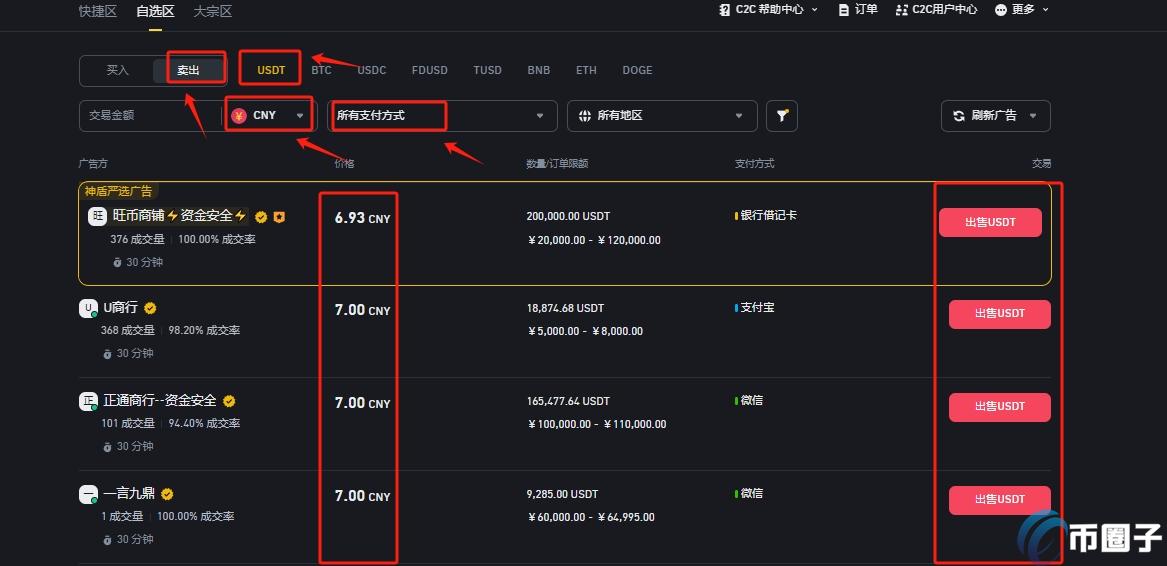Open the advertisement filter funnel icon
The image size is (1167, 566).
[x=781, y=115]
